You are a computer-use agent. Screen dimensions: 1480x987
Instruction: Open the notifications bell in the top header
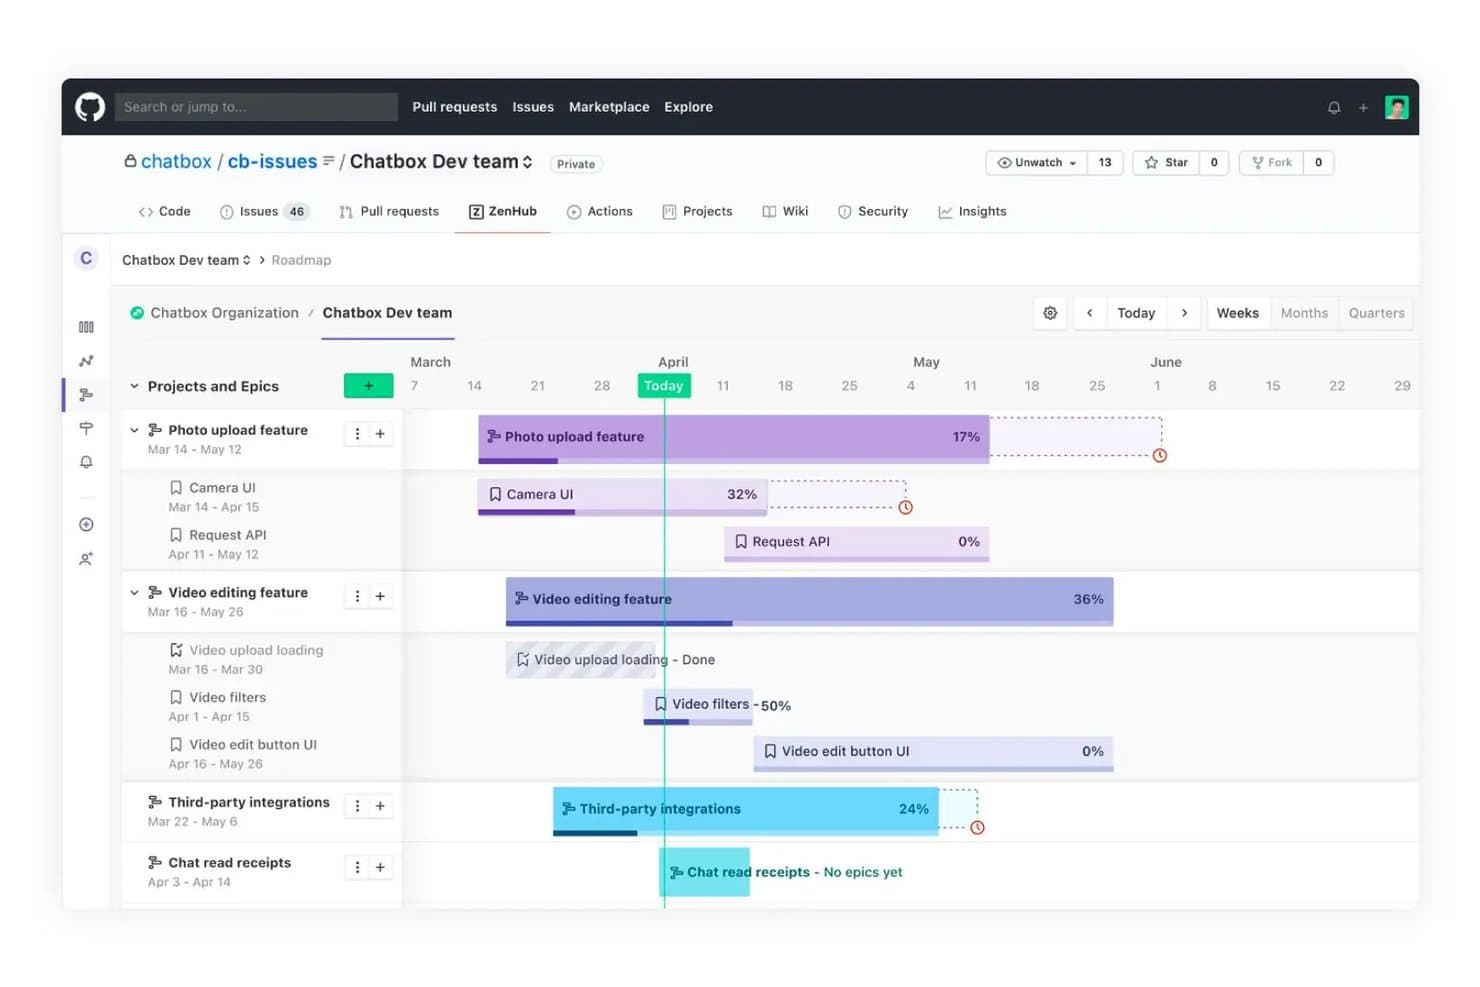click(x=1334, y=107)
